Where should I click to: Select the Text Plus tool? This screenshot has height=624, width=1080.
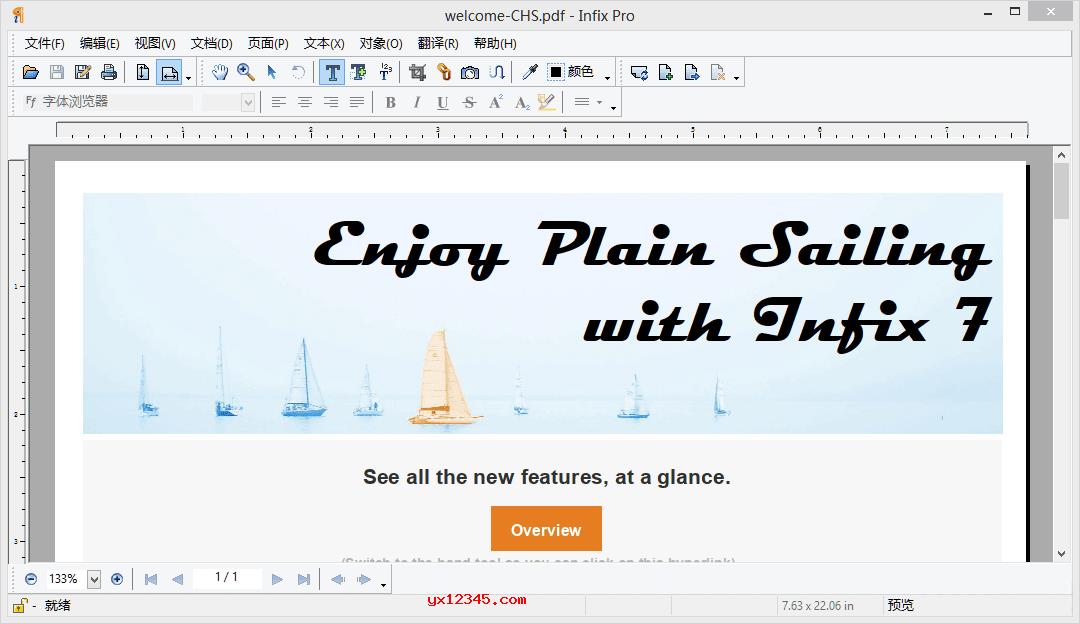(x=358, y=72)
